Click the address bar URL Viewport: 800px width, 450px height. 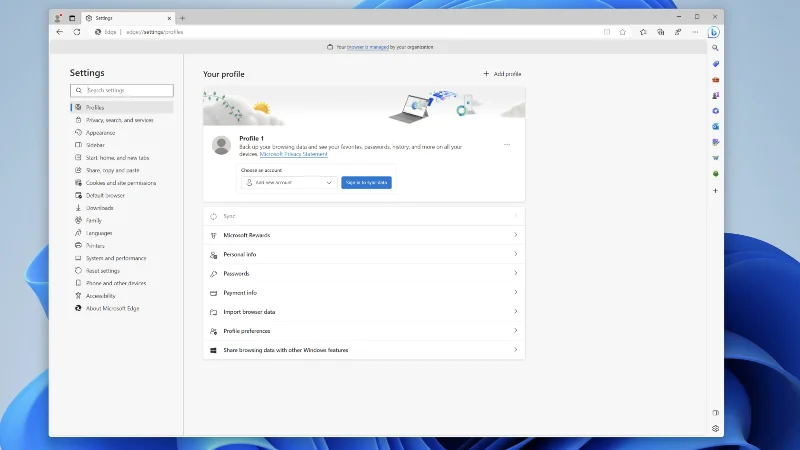pos(155,32)
